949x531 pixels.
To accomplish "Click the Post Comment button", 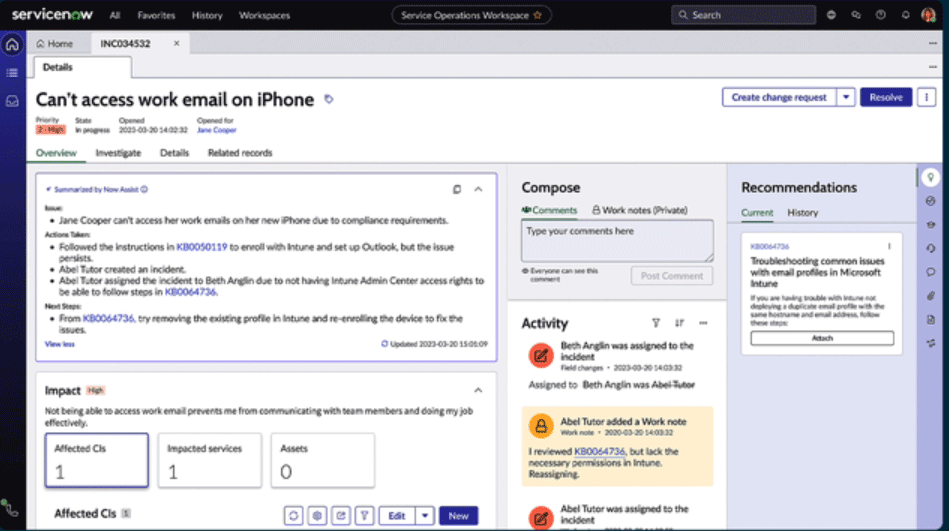I will (x=672, y=275).
